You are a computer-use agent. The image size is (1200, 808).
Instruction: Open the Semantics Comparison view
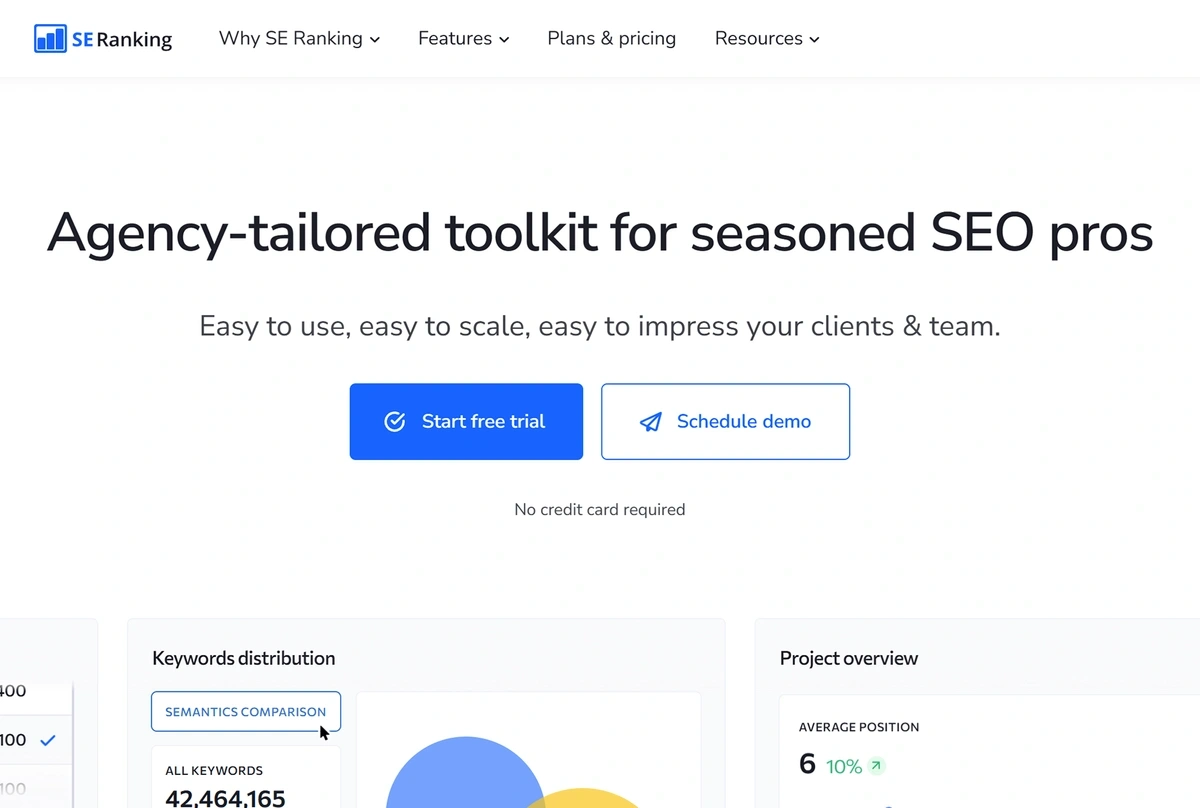point(245,711)
